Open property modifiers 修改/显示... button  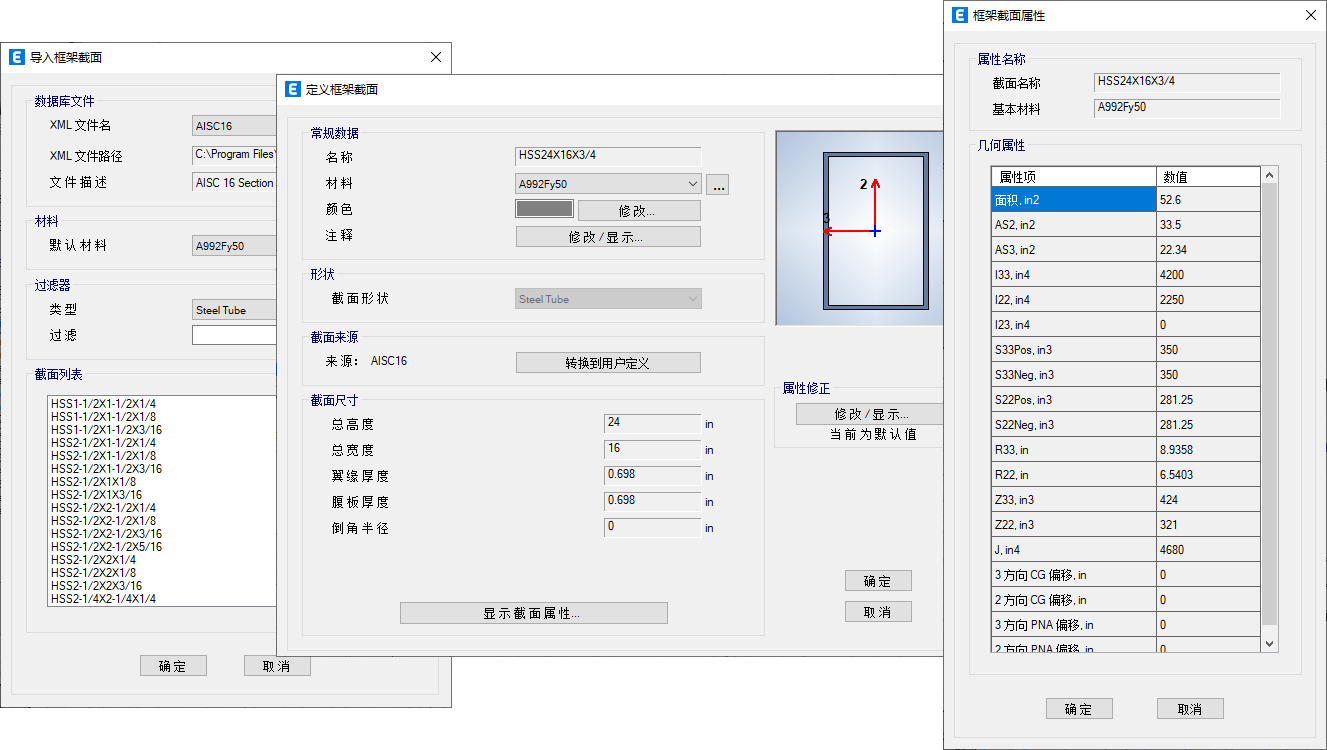[868, 414]
